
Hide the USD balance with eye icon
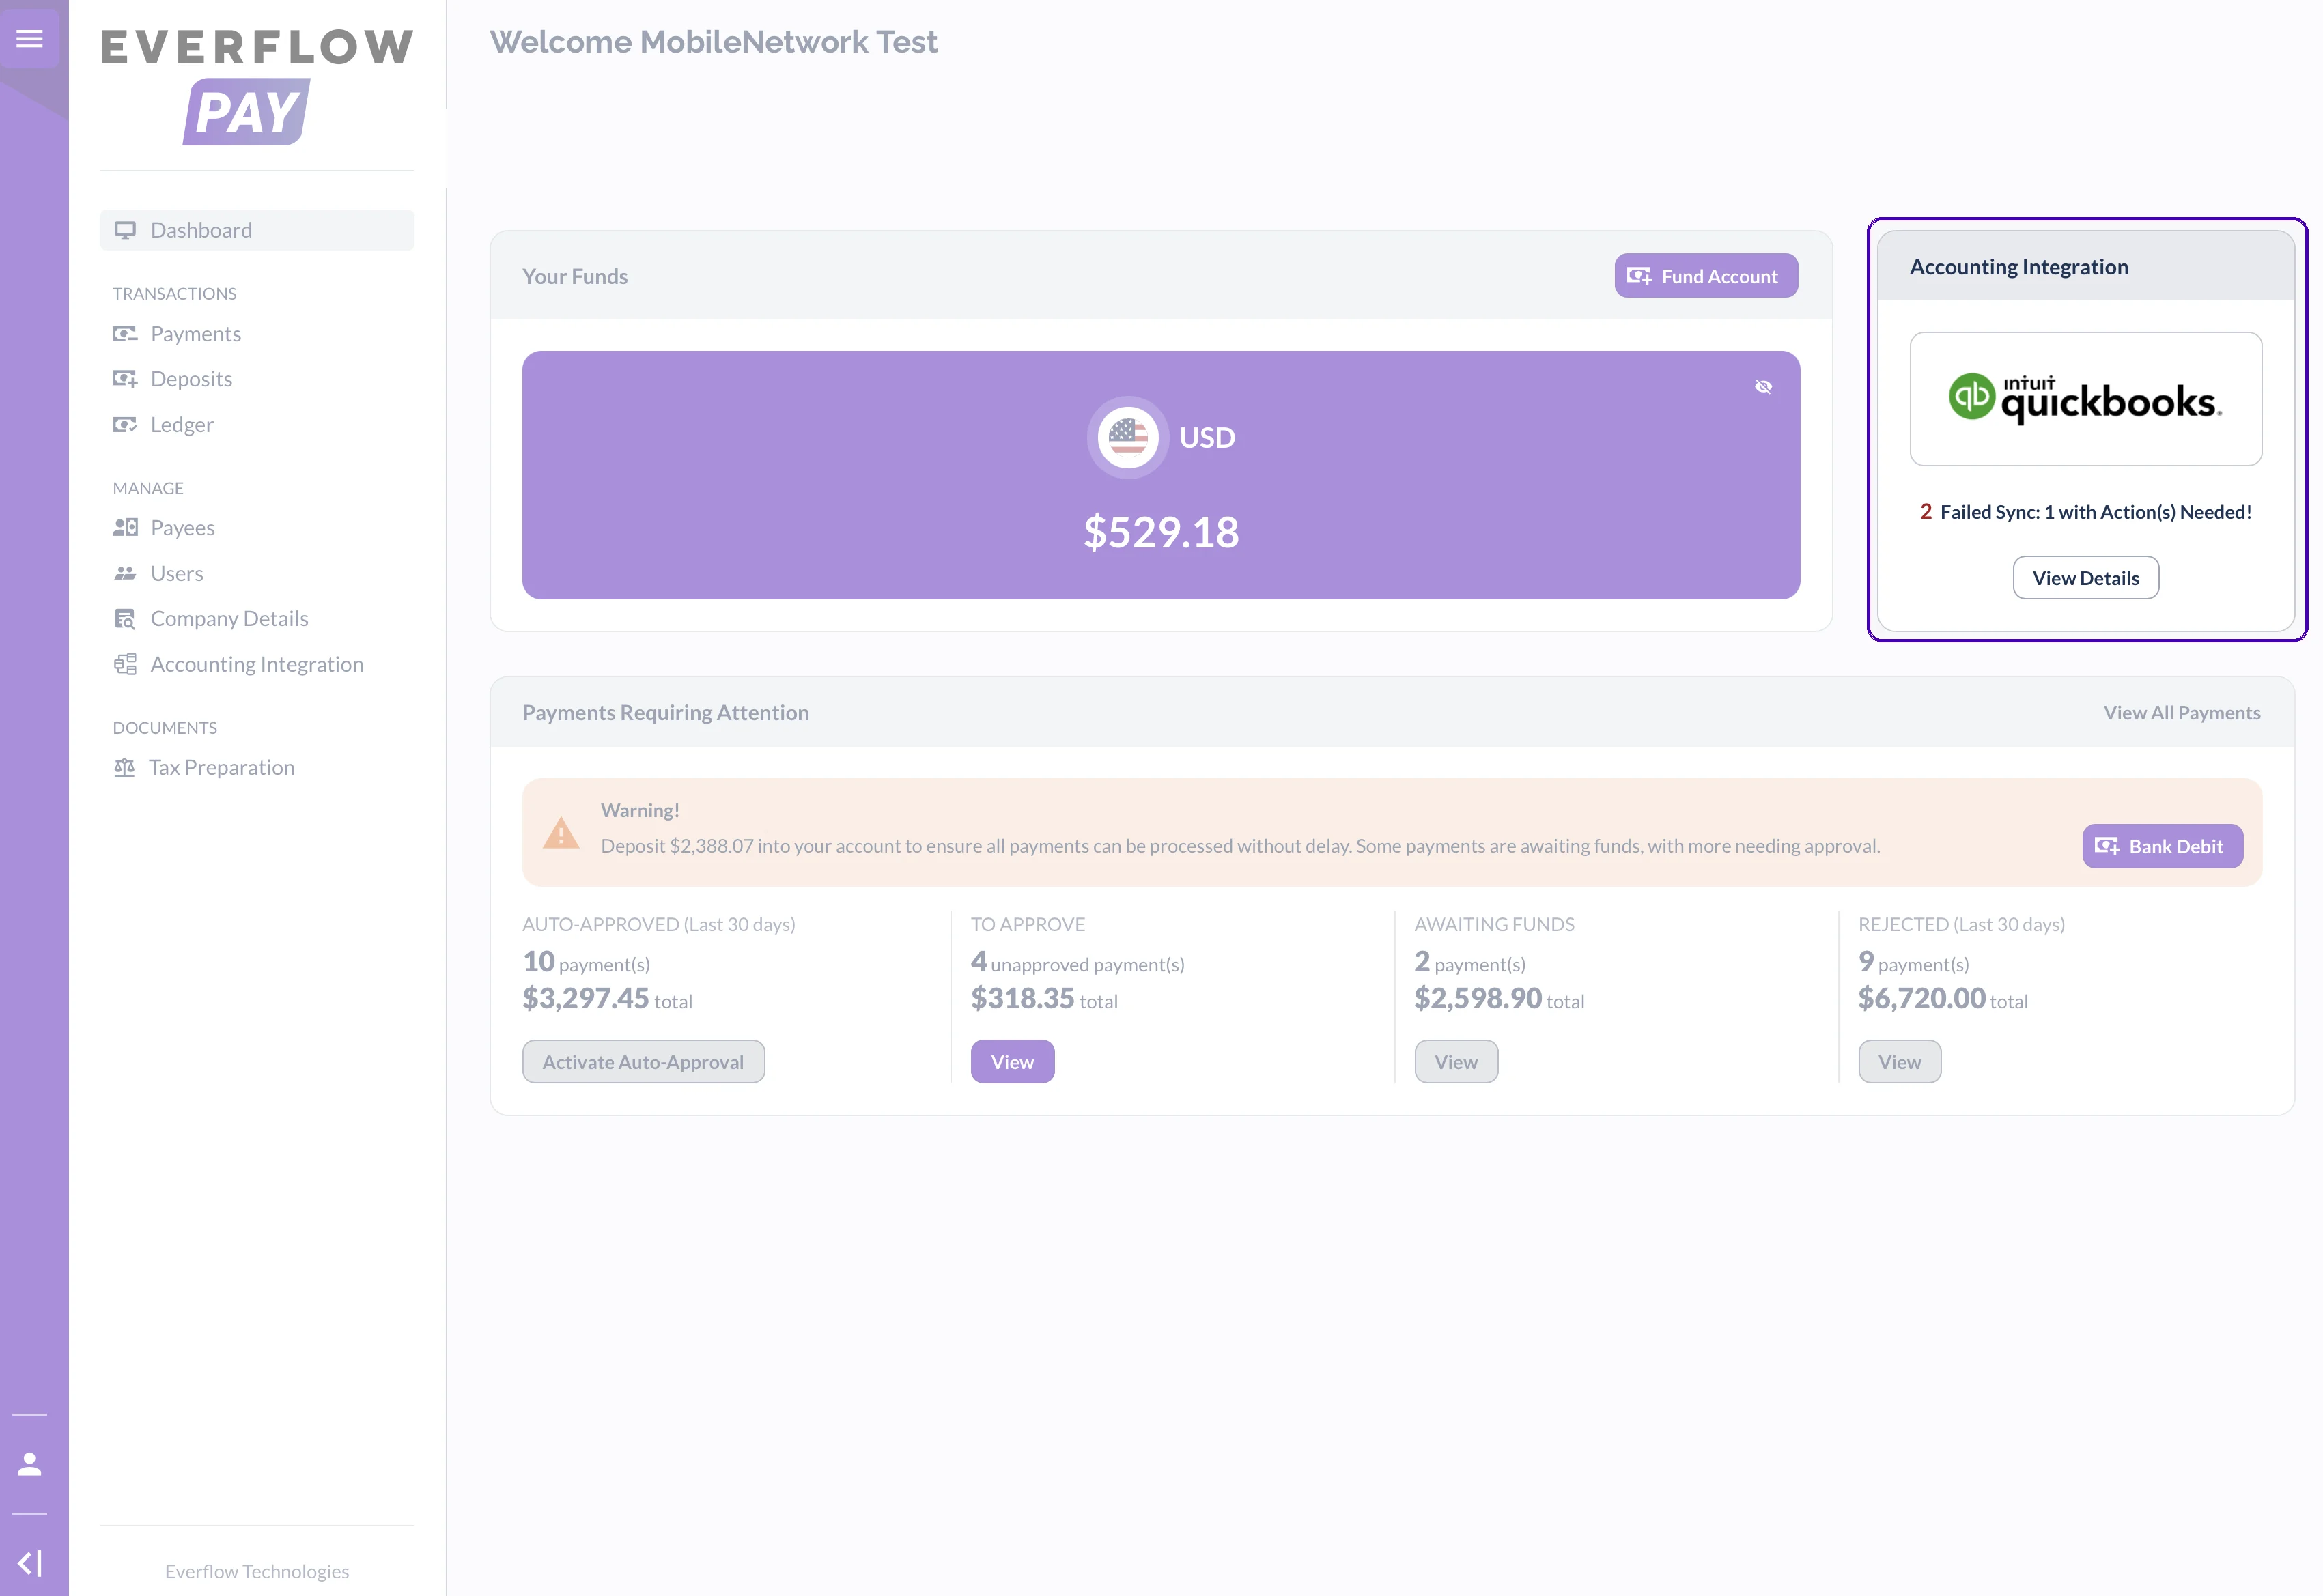[x=1763, y=387]
